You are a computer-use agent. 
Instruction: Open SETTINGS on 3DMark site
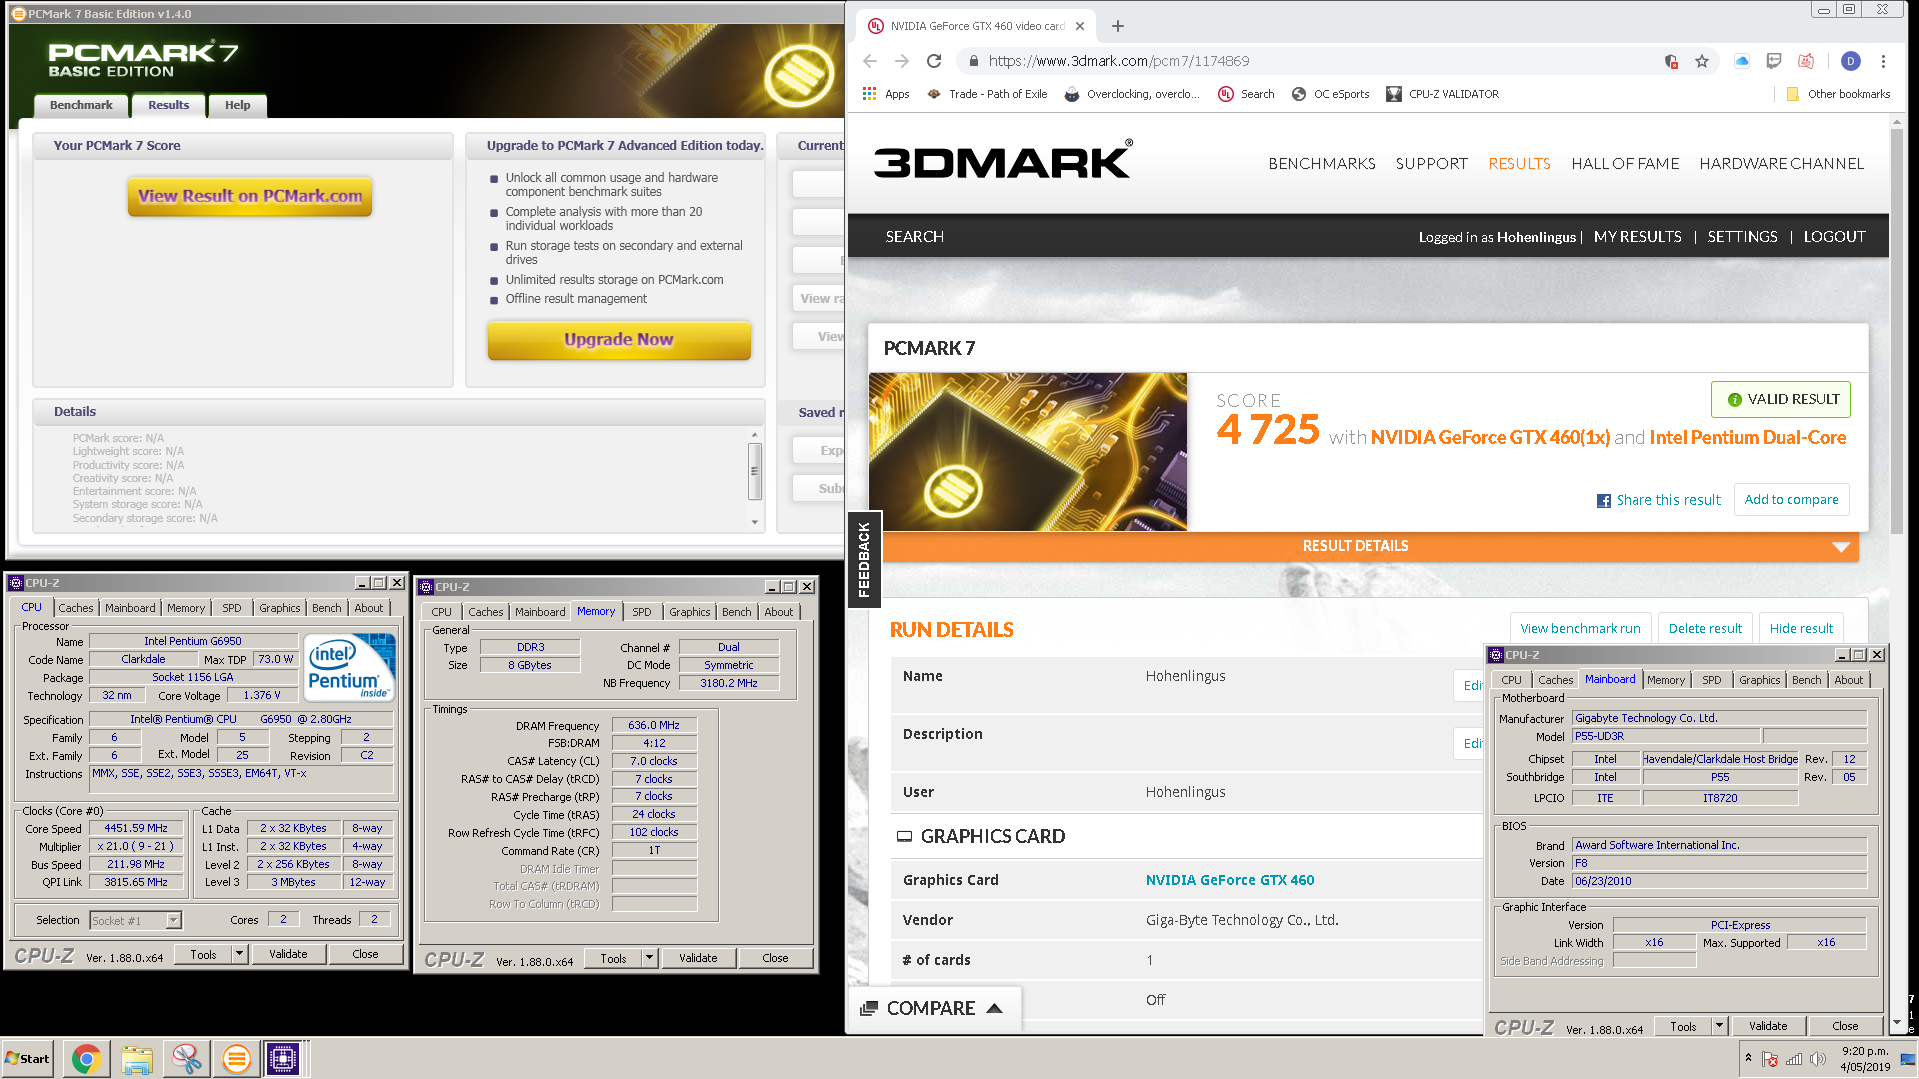pos(1743,237)
